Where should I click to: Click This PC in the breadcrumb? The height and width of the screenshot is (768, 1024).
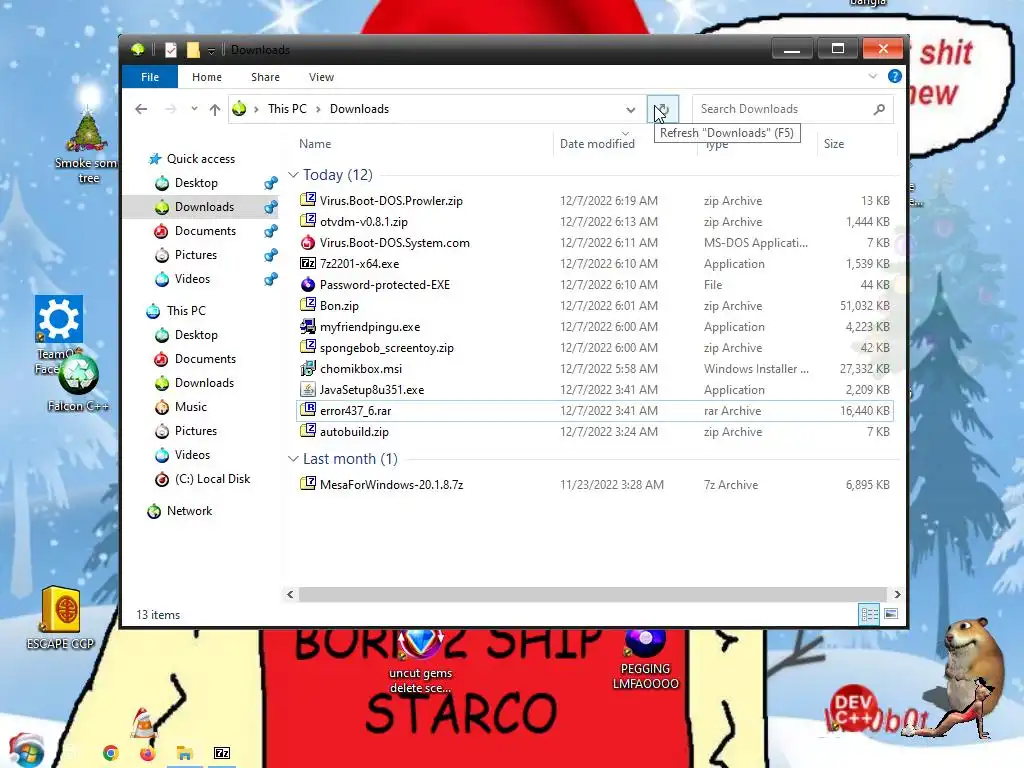[287, 109]
